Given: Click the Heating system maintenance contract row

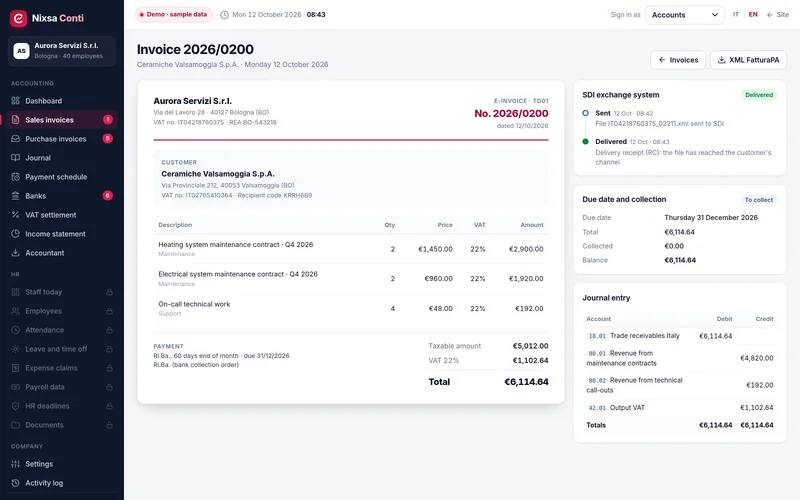Looking at the screenshot, I should (x=351, y=249).
